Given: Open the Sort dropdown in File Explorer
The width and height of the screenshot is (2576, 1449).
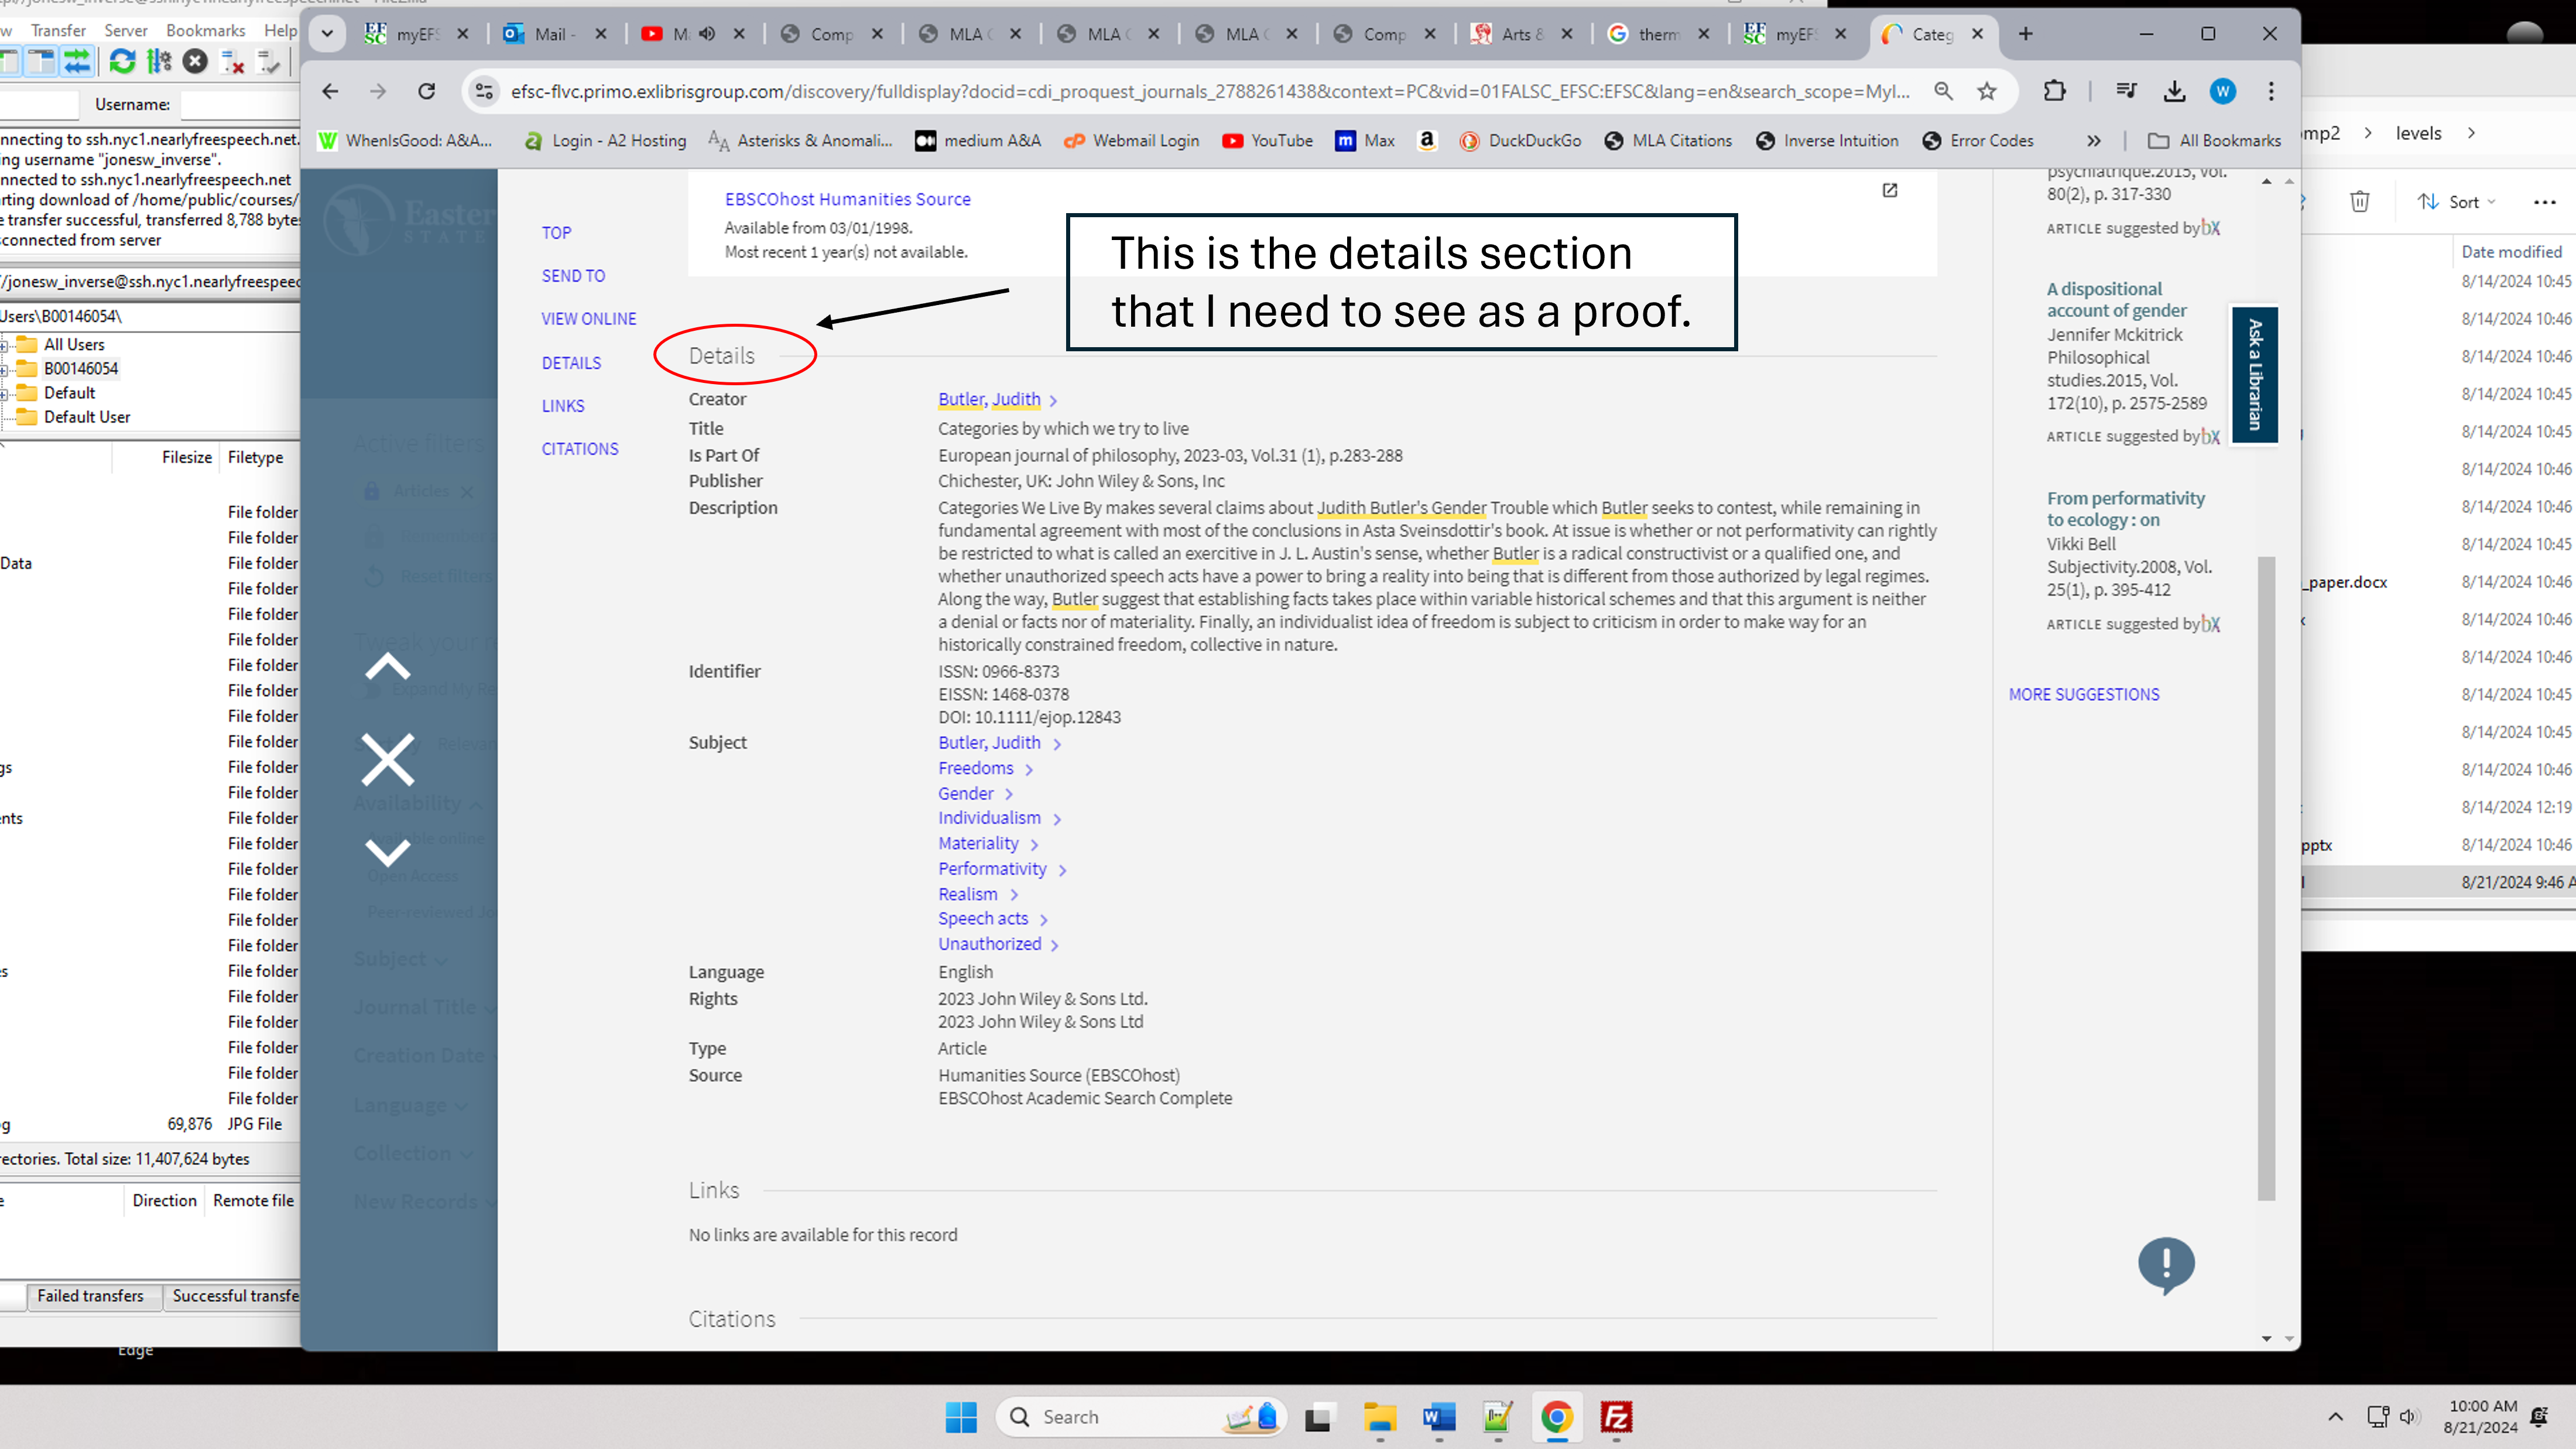Looking at the screenshot, I should [2458, 202].
